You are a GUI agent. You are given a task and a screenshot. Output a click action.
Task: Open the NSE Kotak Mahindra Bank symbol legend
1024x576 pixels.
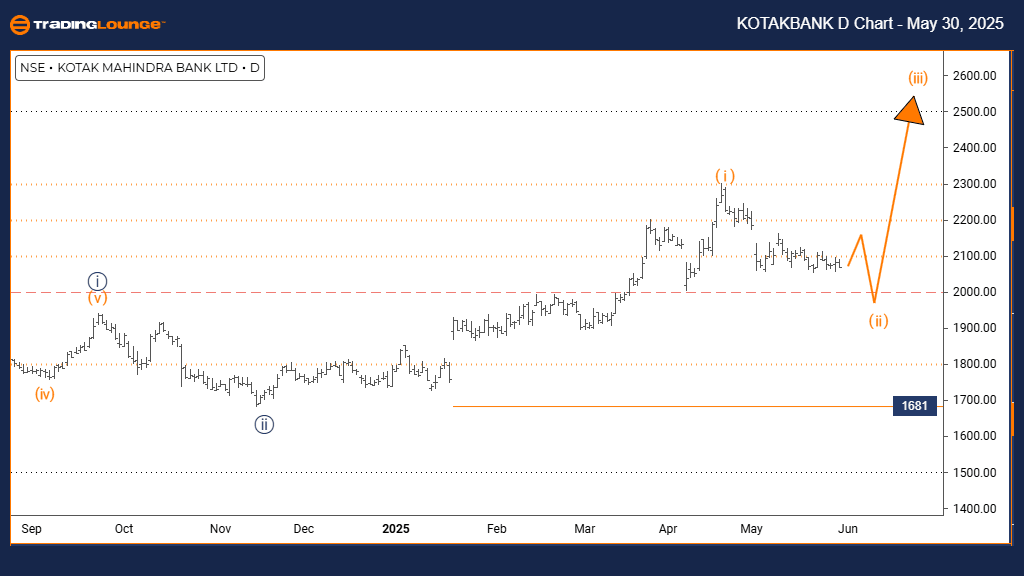pyautogui.click(x=140, y=69)
